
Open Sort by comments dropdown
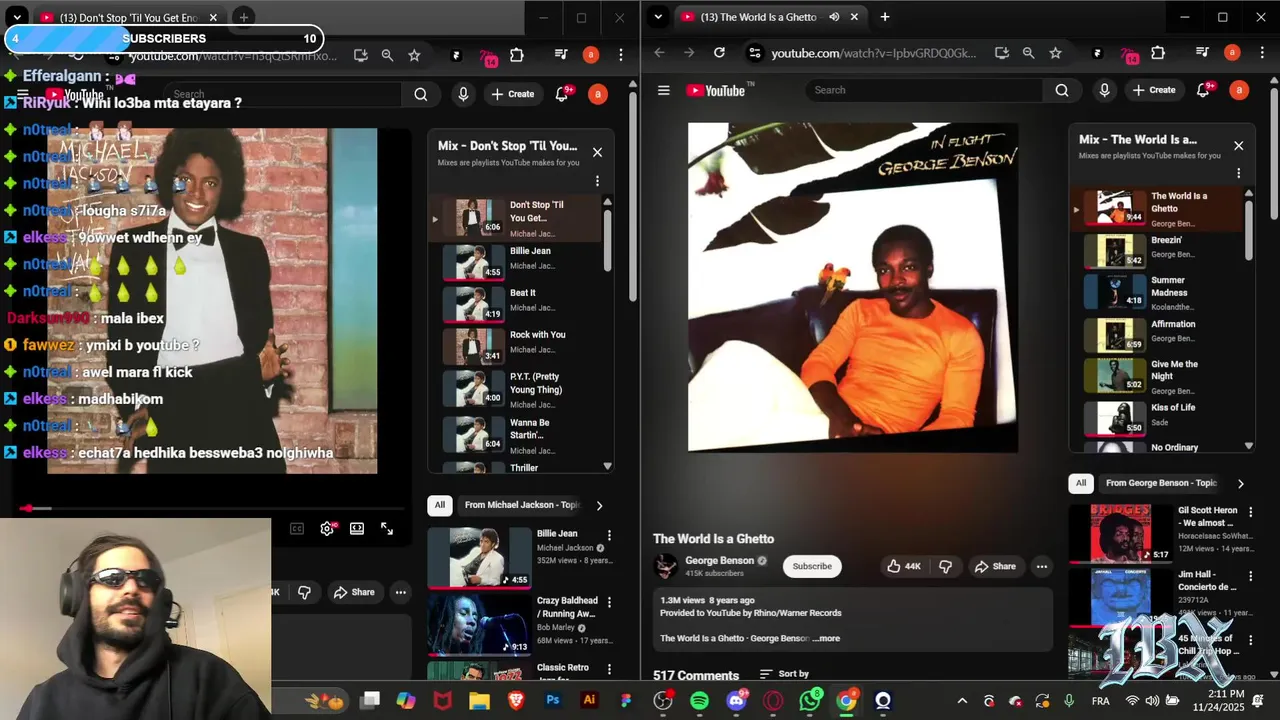pos(784,674)
